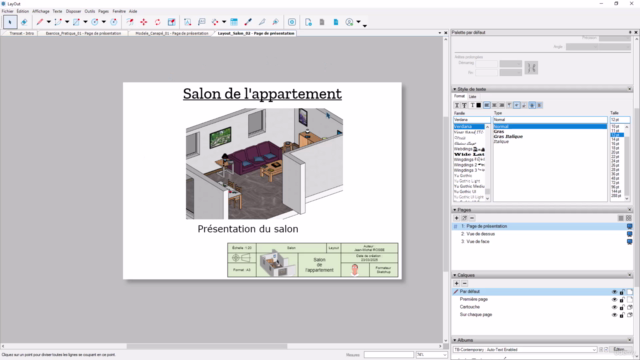
Task: Activate the Arc tool
Action: click(58, 22)
